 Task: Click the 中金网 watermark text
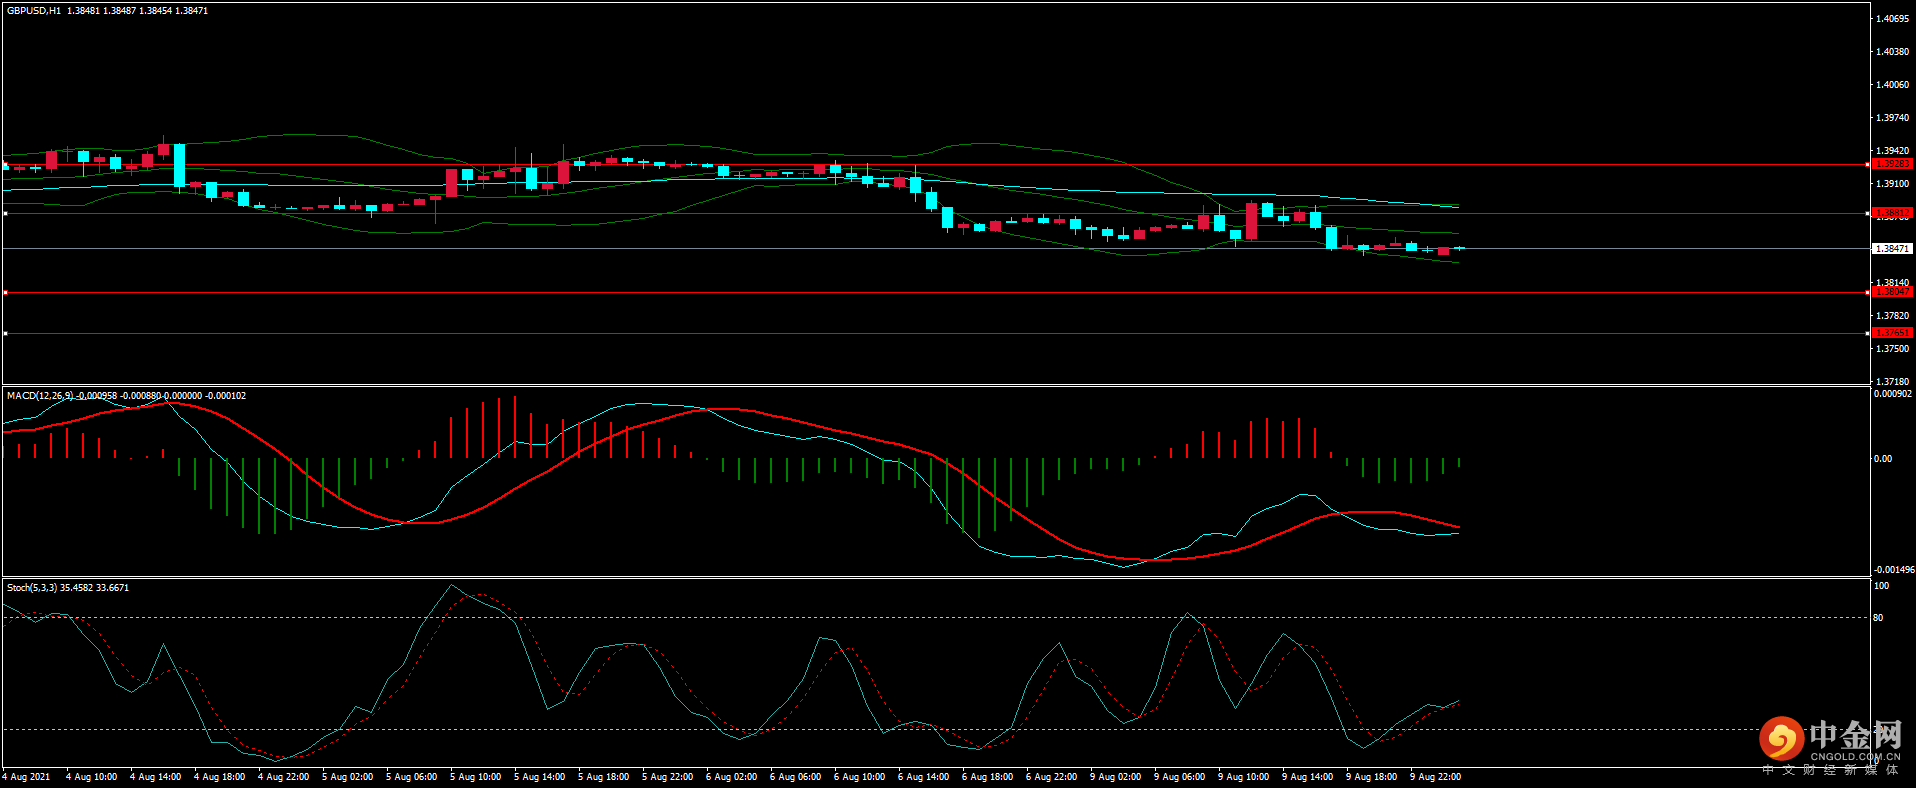pos(1855,735)
